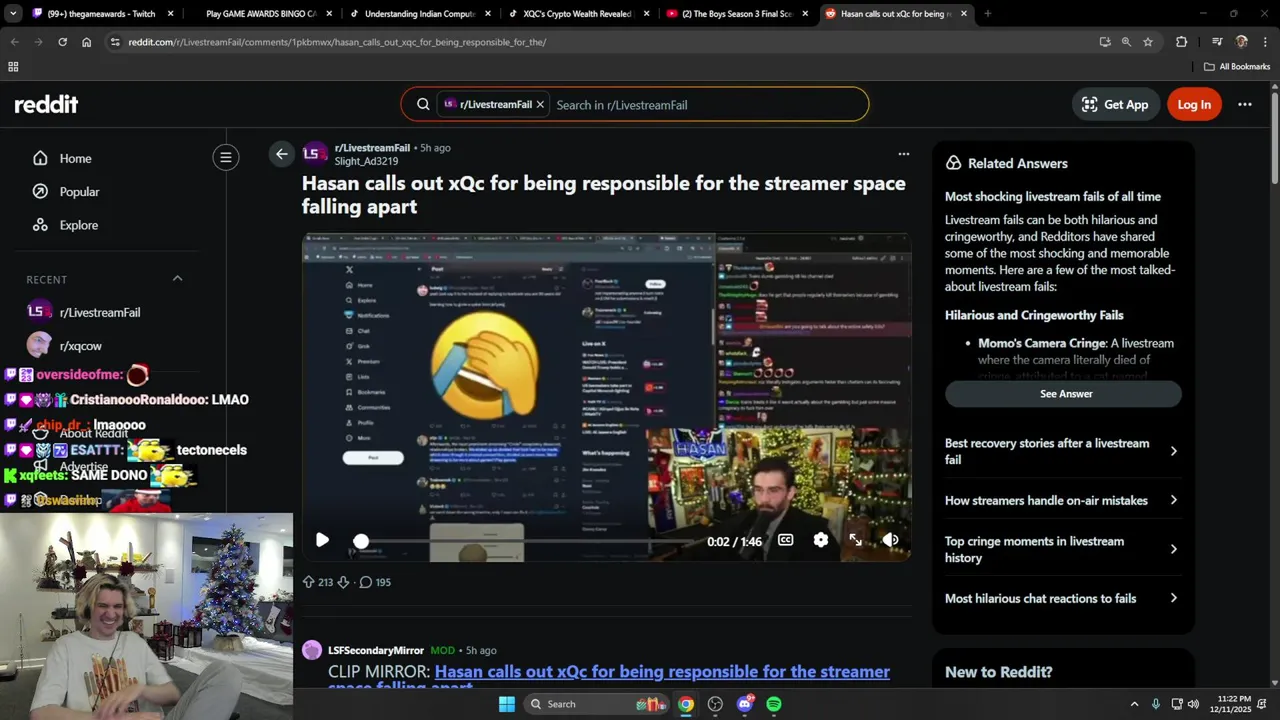Switch to Understanding Indian Compute tab
Viewport: 1280px width, 720px height.
tap(419, 14)
